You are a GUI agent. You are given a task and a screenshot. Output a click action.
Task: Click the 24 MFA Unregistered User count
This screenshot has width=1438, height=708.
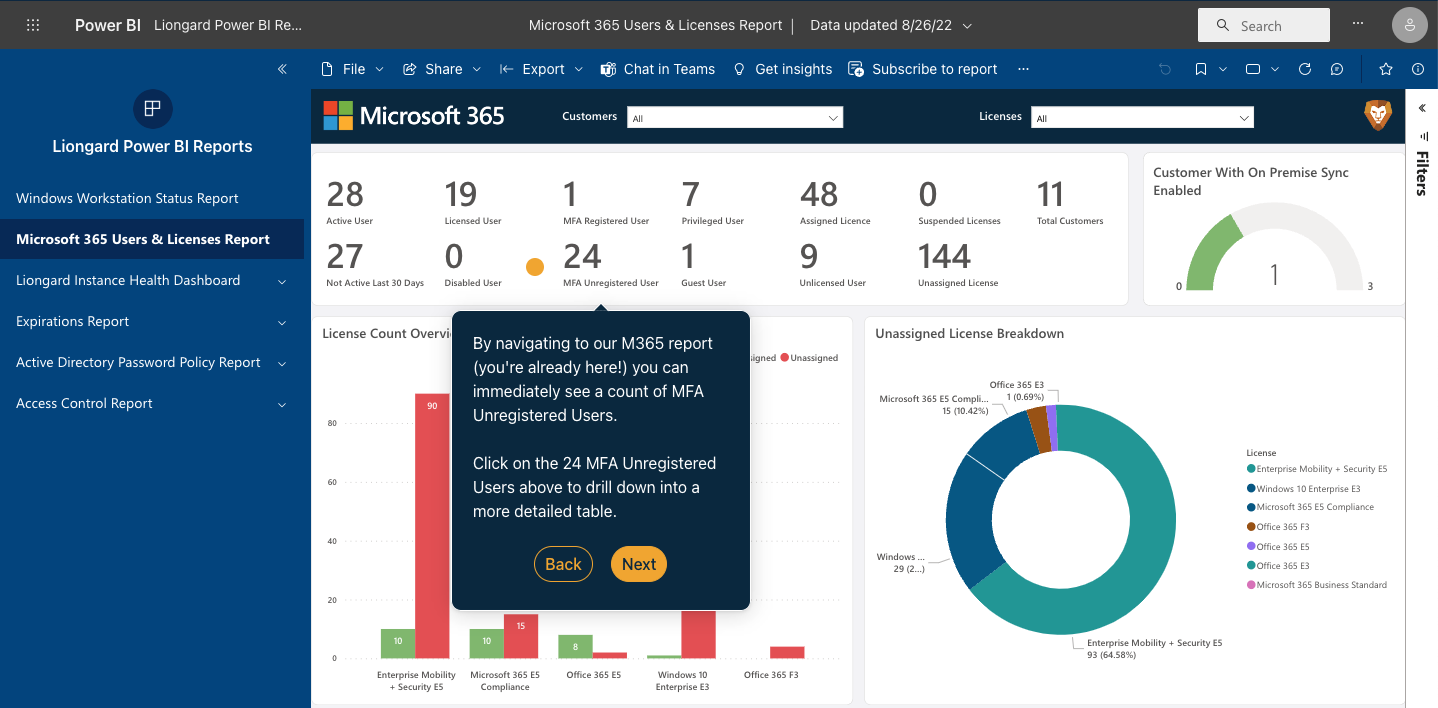pyautogui.click(x=582, y=257)
